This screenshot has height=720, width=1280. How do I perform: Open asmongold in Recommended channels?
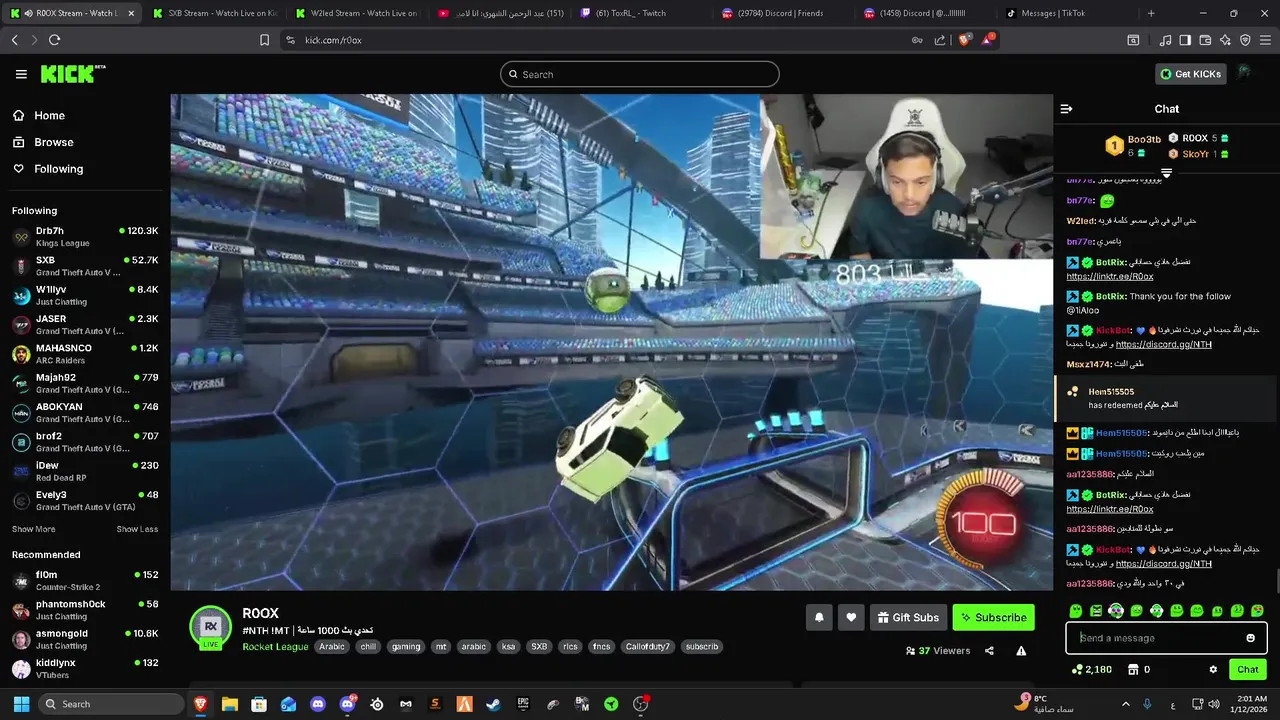[85, 639]
